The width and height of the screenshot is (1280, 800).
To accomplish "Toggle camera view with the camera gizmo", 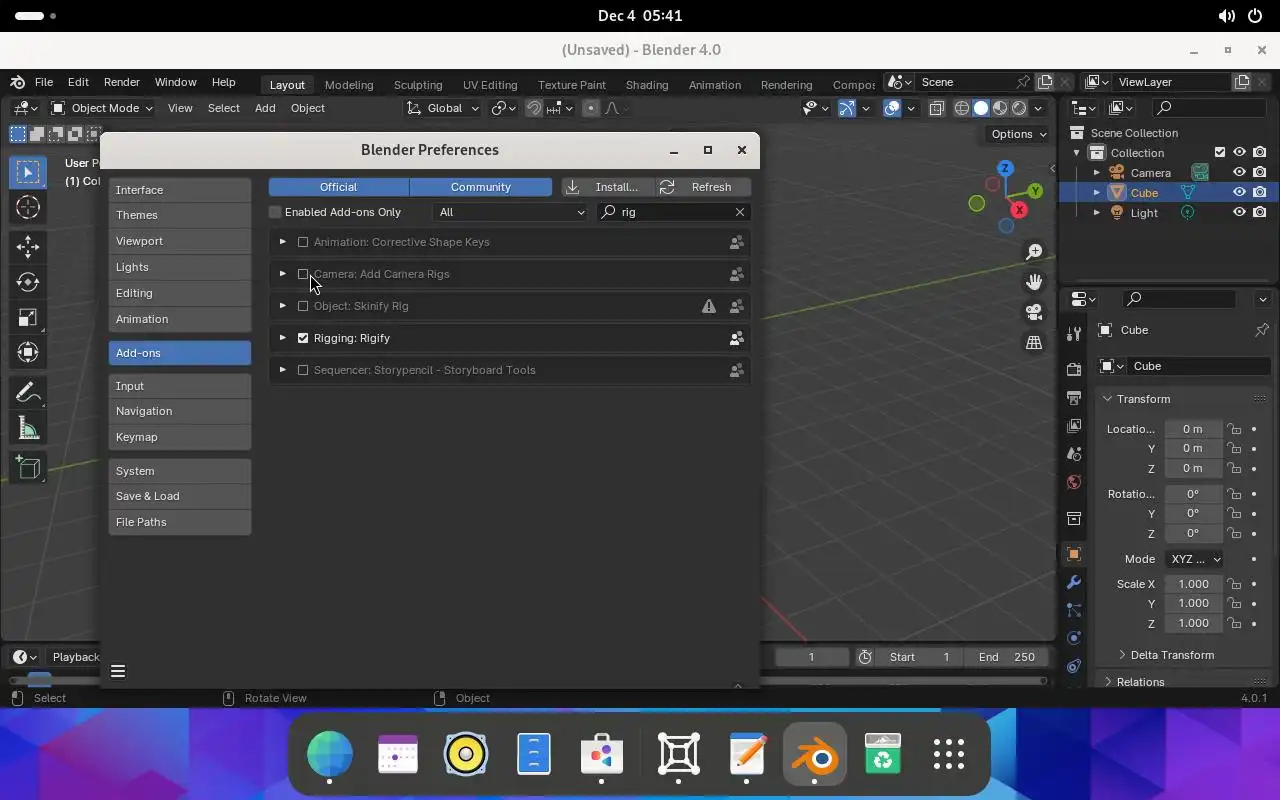I will [x=1034, y=312].
